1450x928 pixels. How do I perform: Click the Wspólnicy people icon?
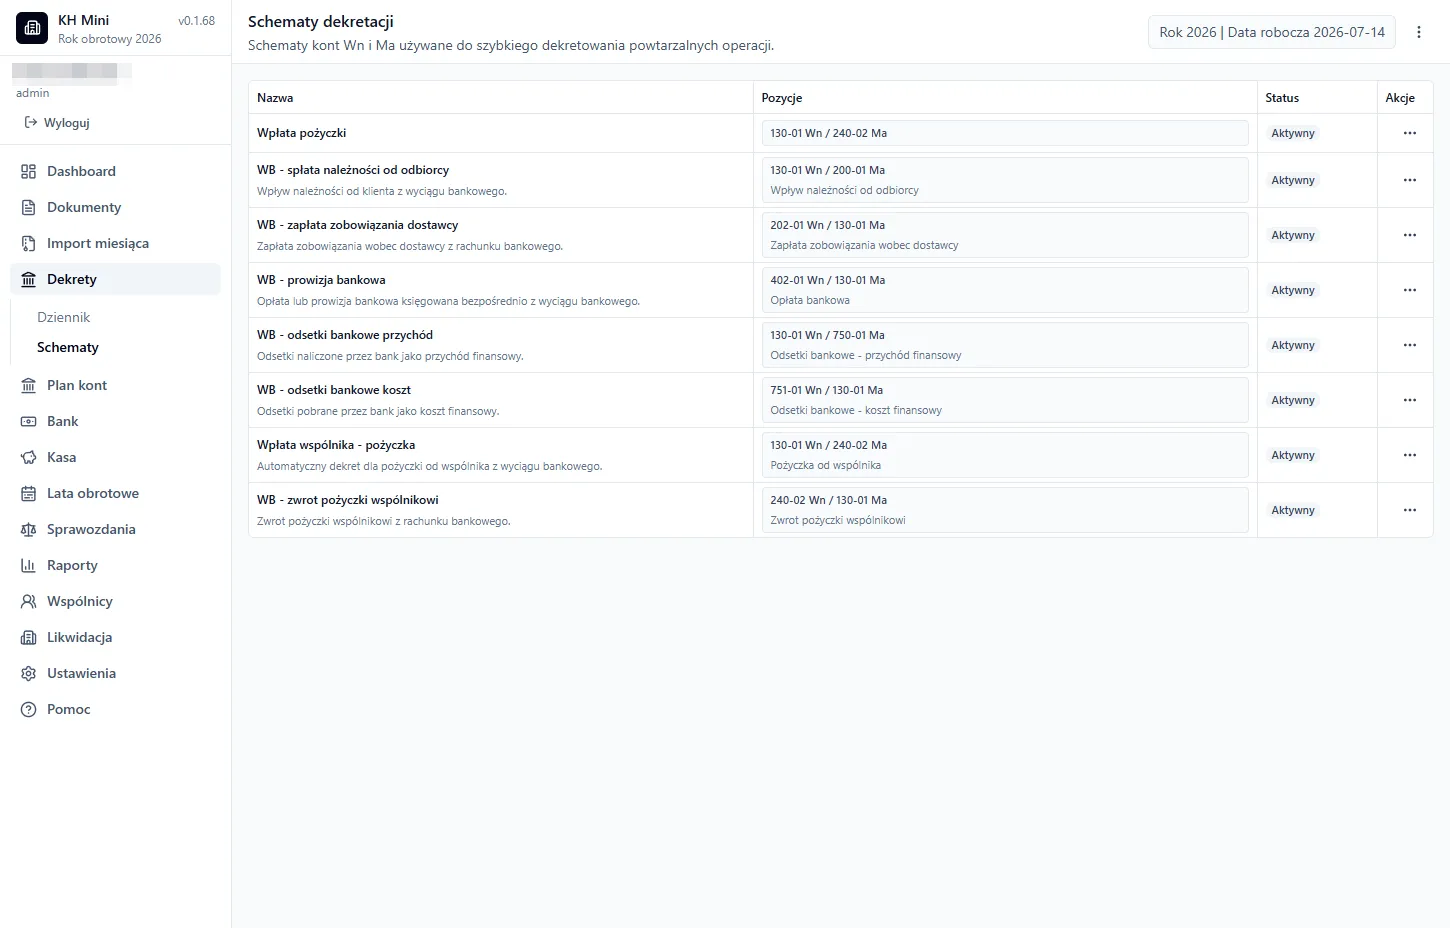tap(29, 601)
